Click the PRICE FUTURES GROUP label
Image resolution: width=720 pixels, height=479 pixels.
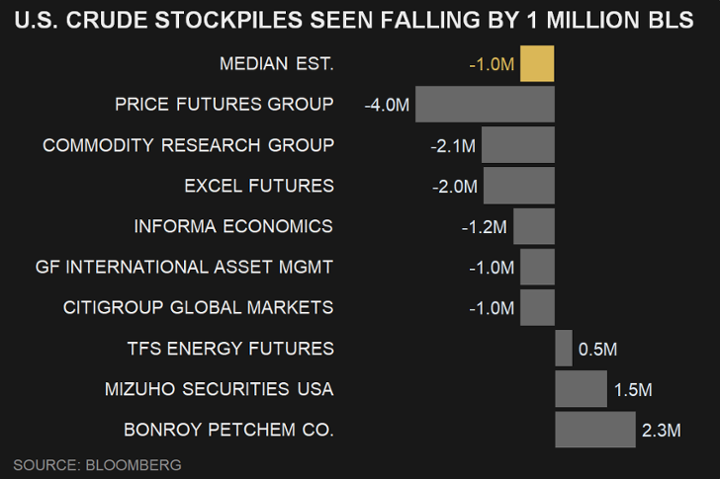click(x=224, y=104)
